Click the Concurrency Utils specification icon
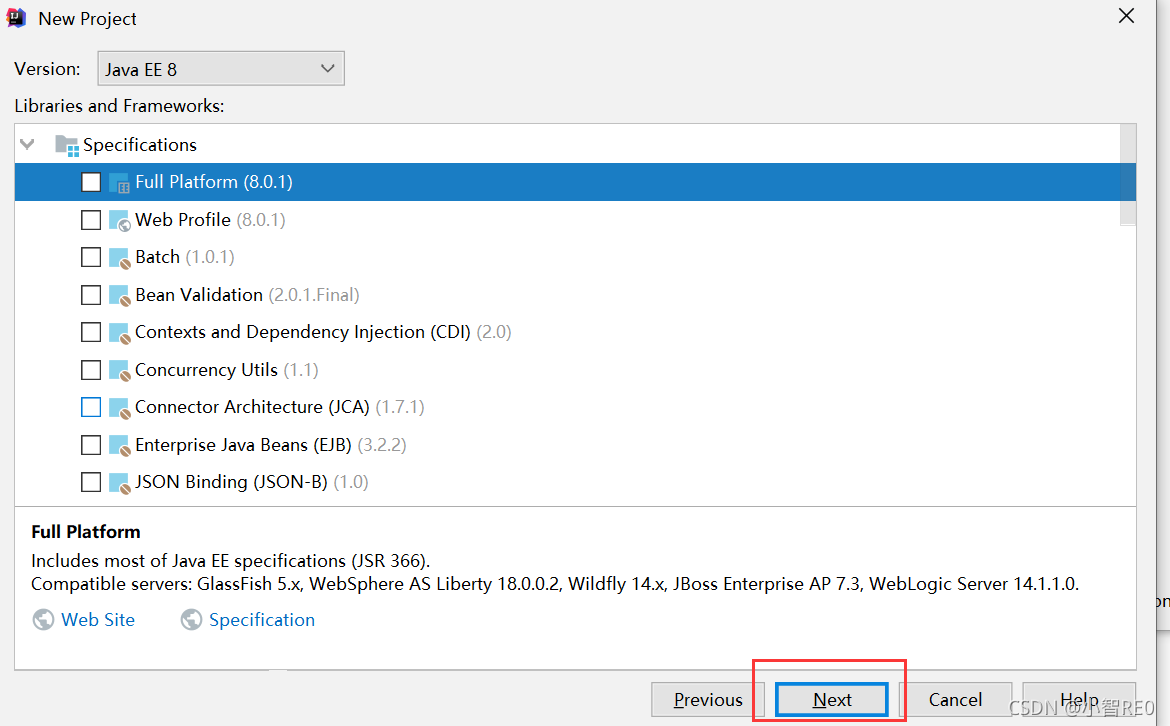 (x=119, y=370)
